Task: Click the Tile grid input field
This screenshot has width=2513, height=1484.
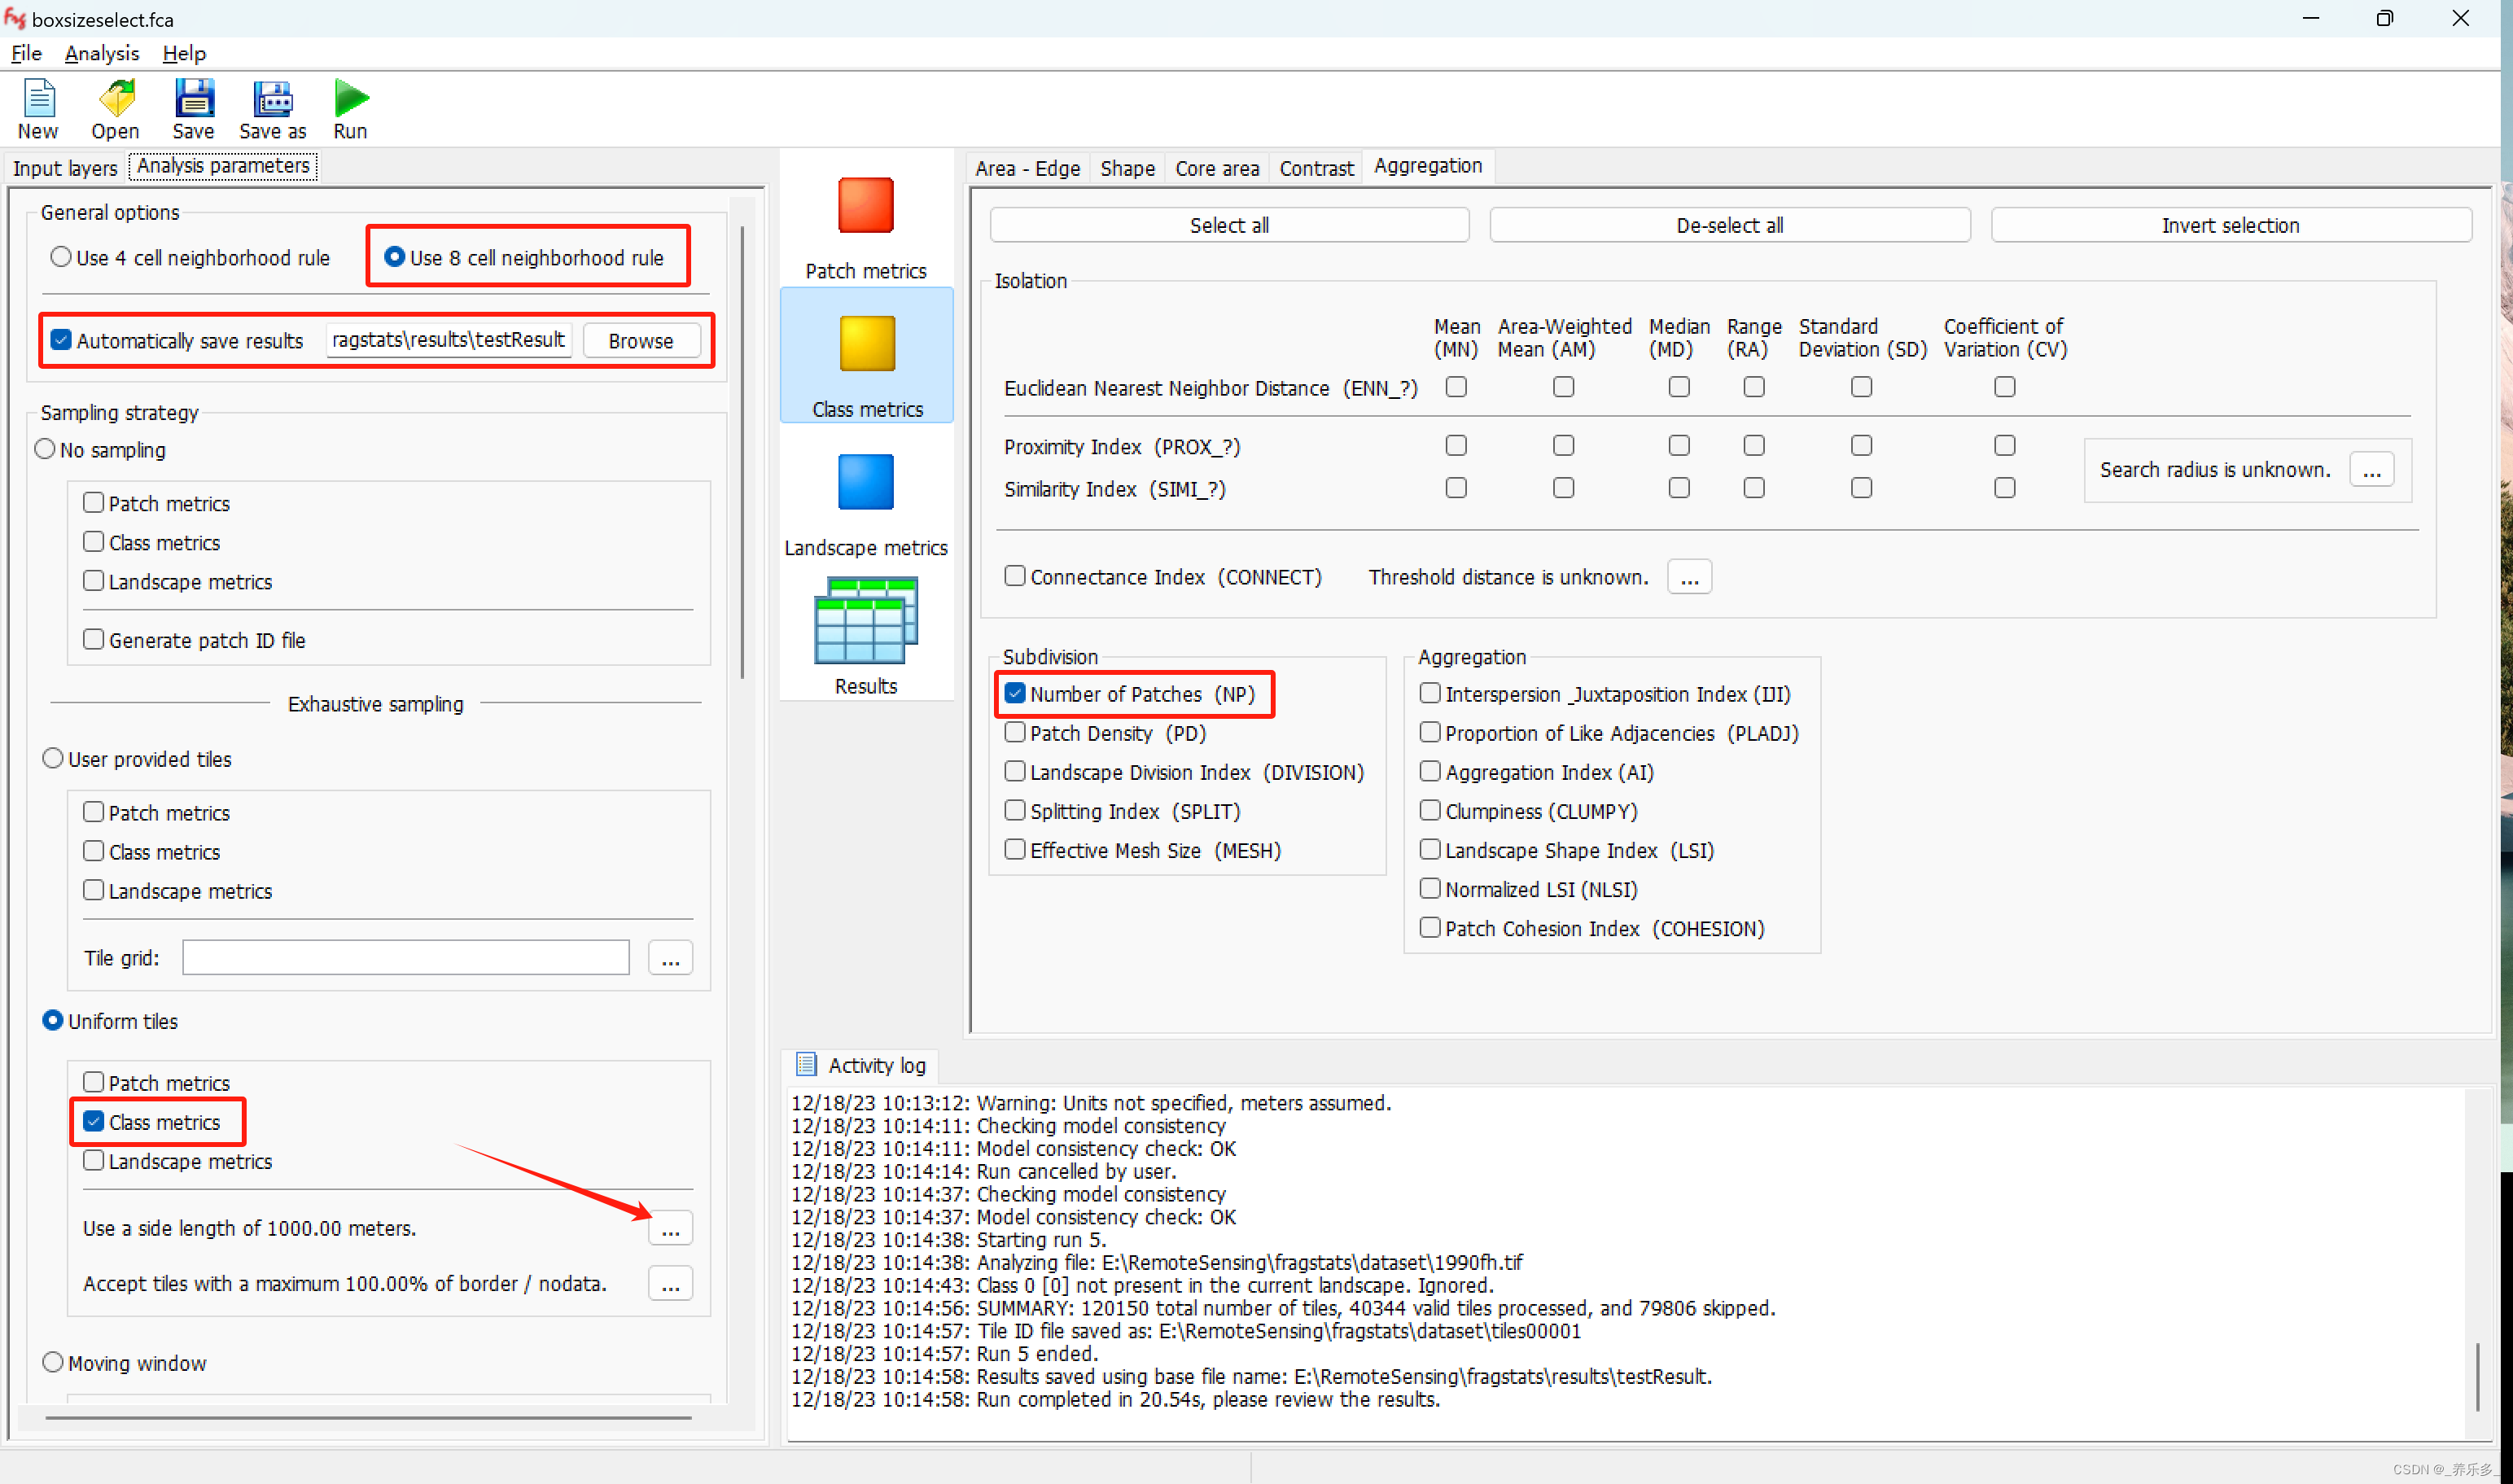Action: tap(406, 958)
